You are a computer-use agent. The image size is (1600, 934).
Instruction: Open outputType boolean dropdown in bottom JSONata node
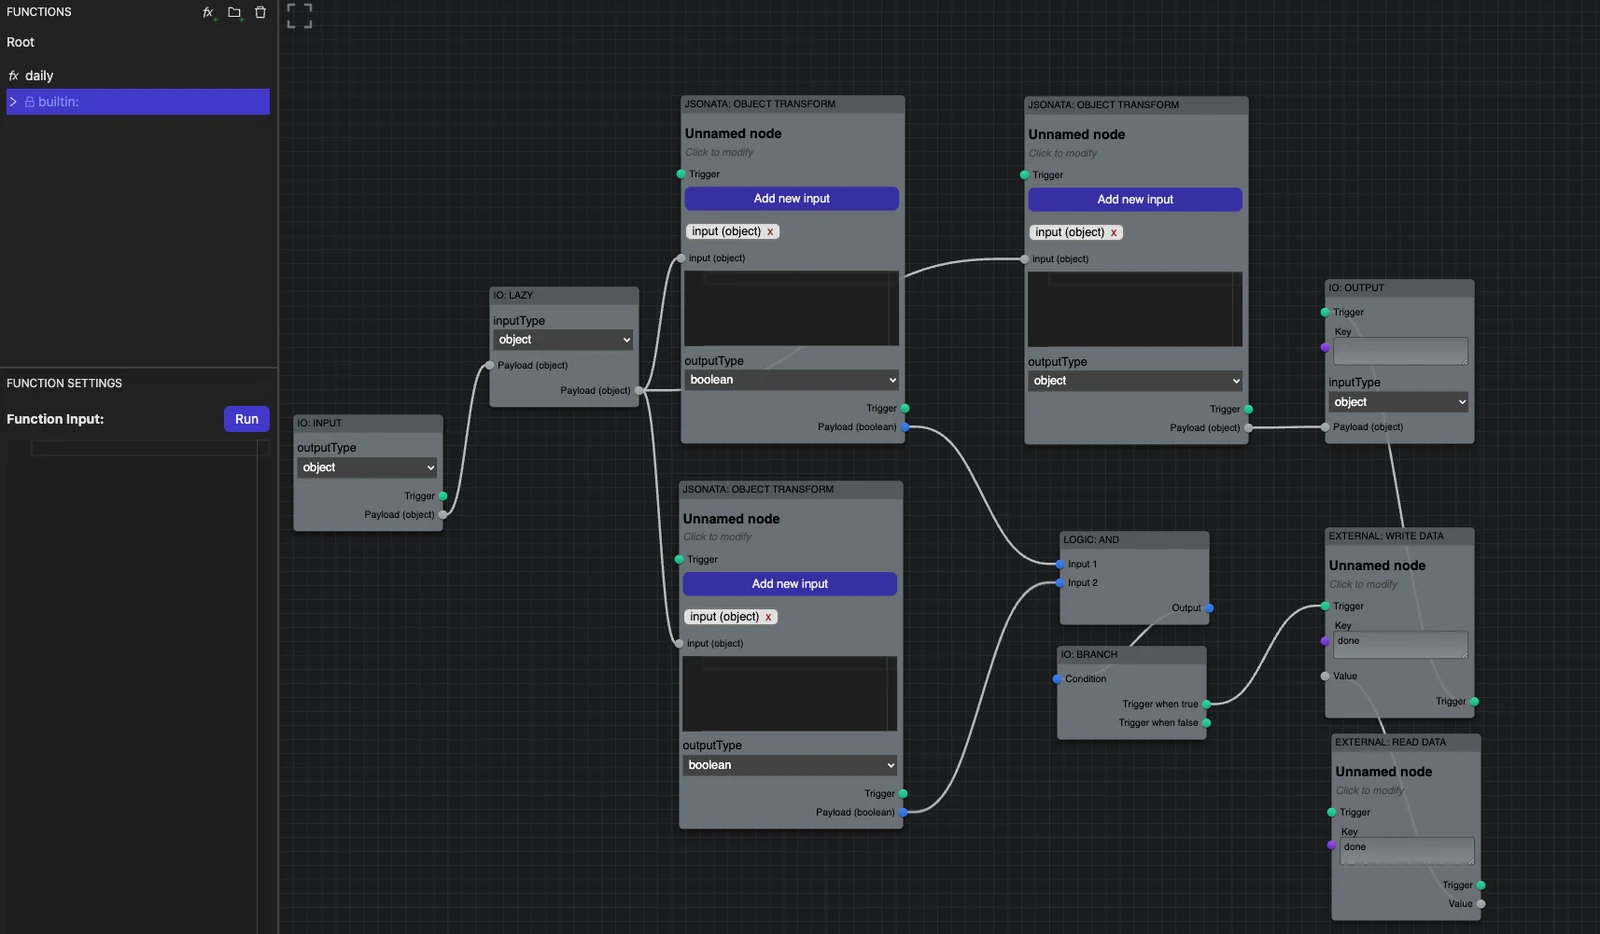[x=789, y=765]
